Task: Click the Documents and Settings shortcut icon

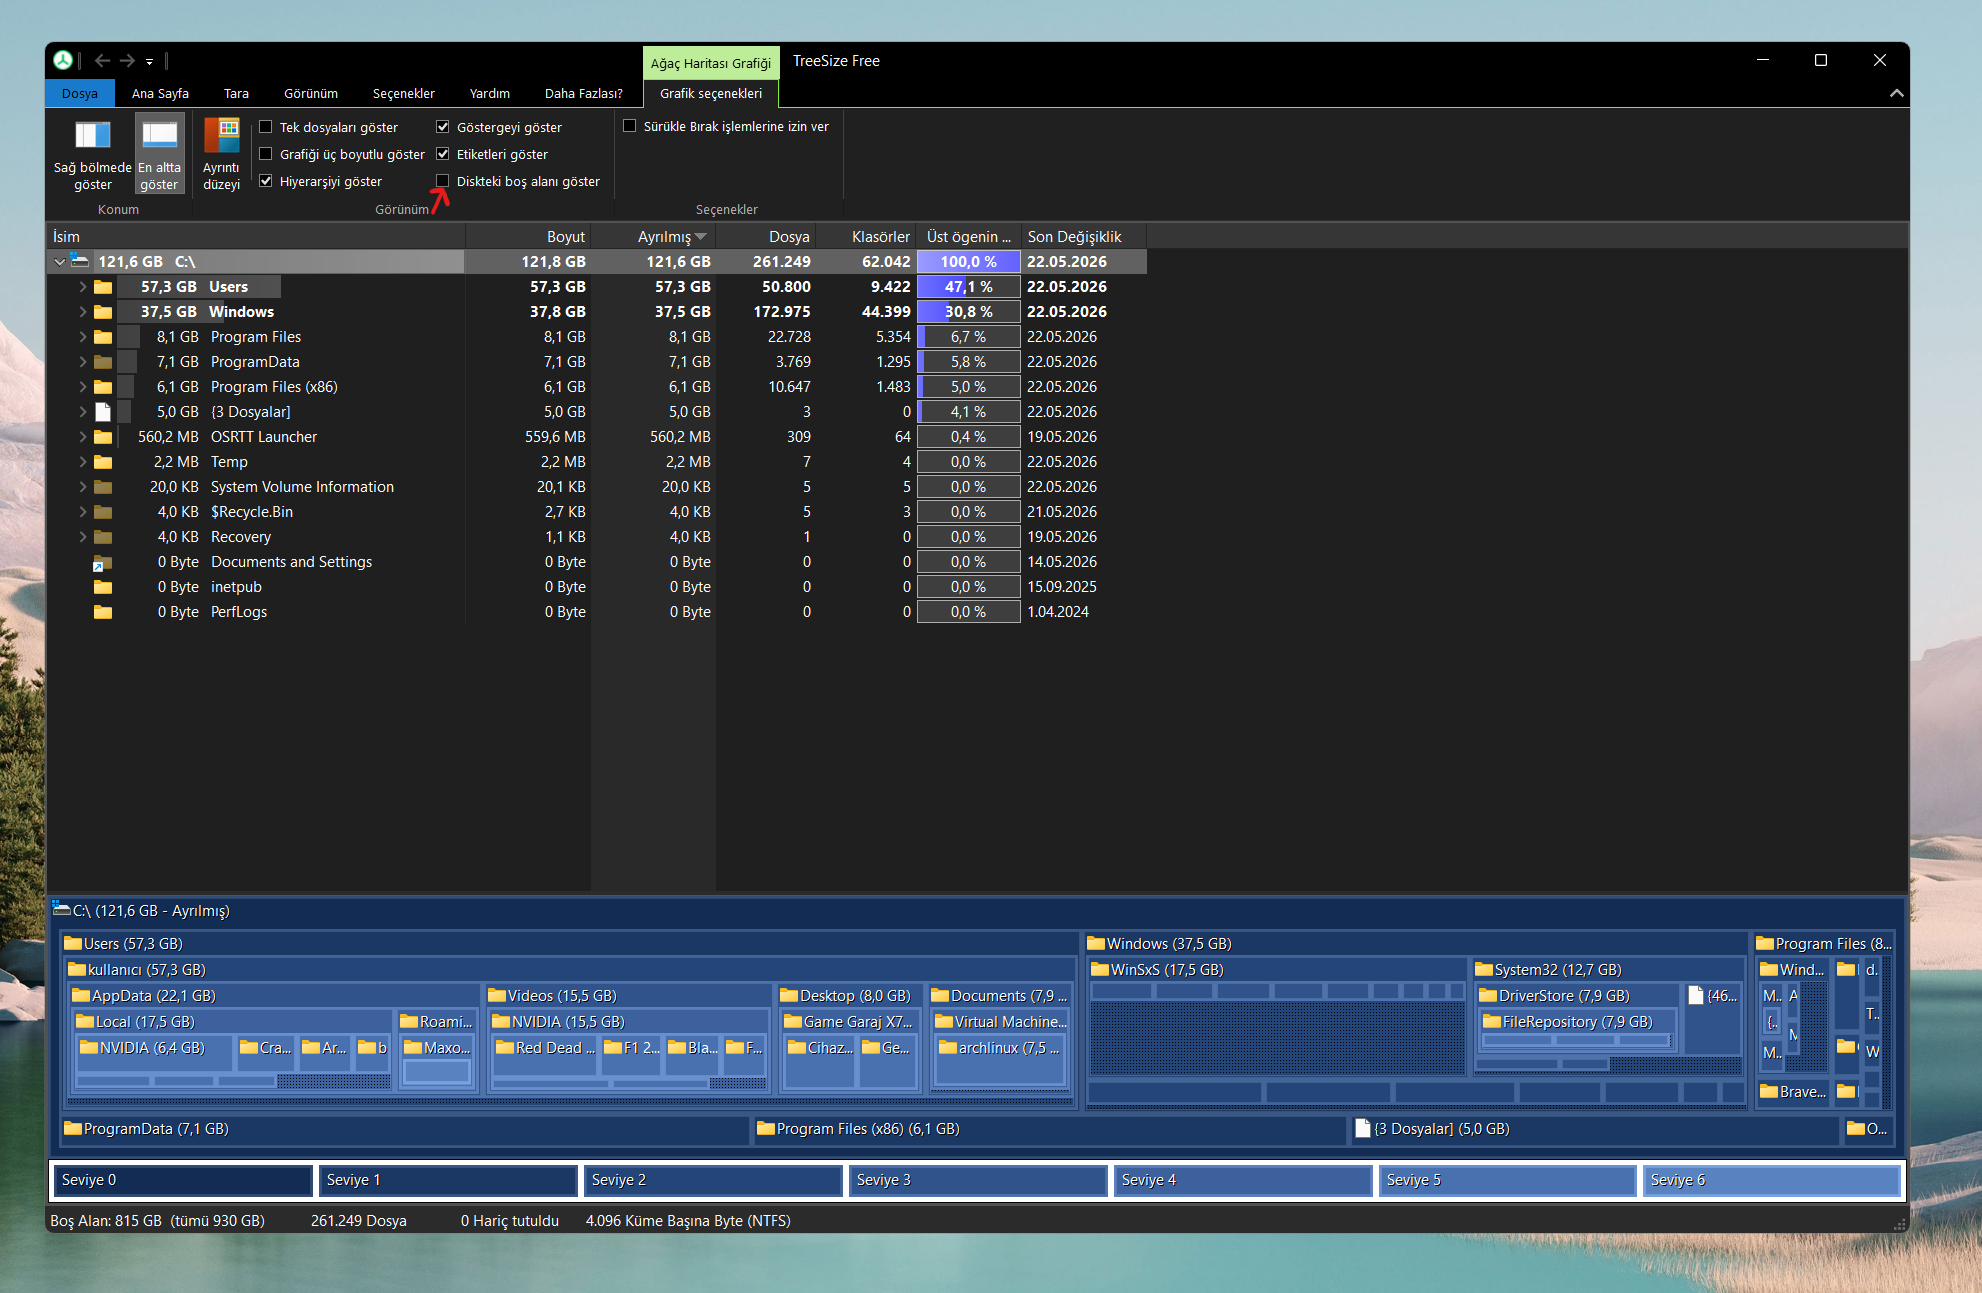Action: (103, 563)
